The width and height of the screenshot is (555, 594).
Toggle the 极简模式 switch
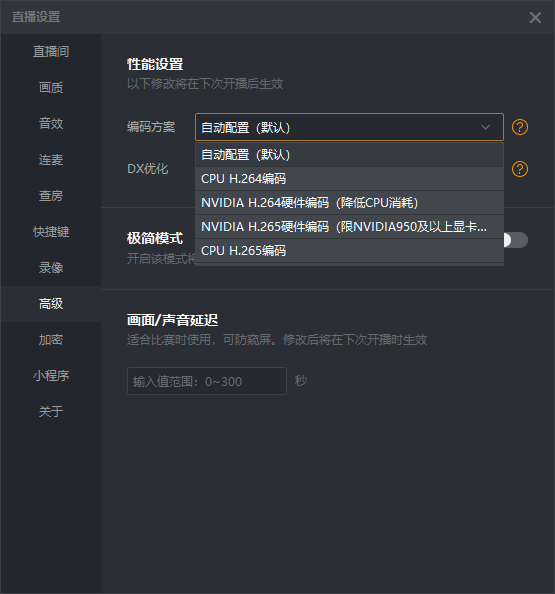(516, 240)
